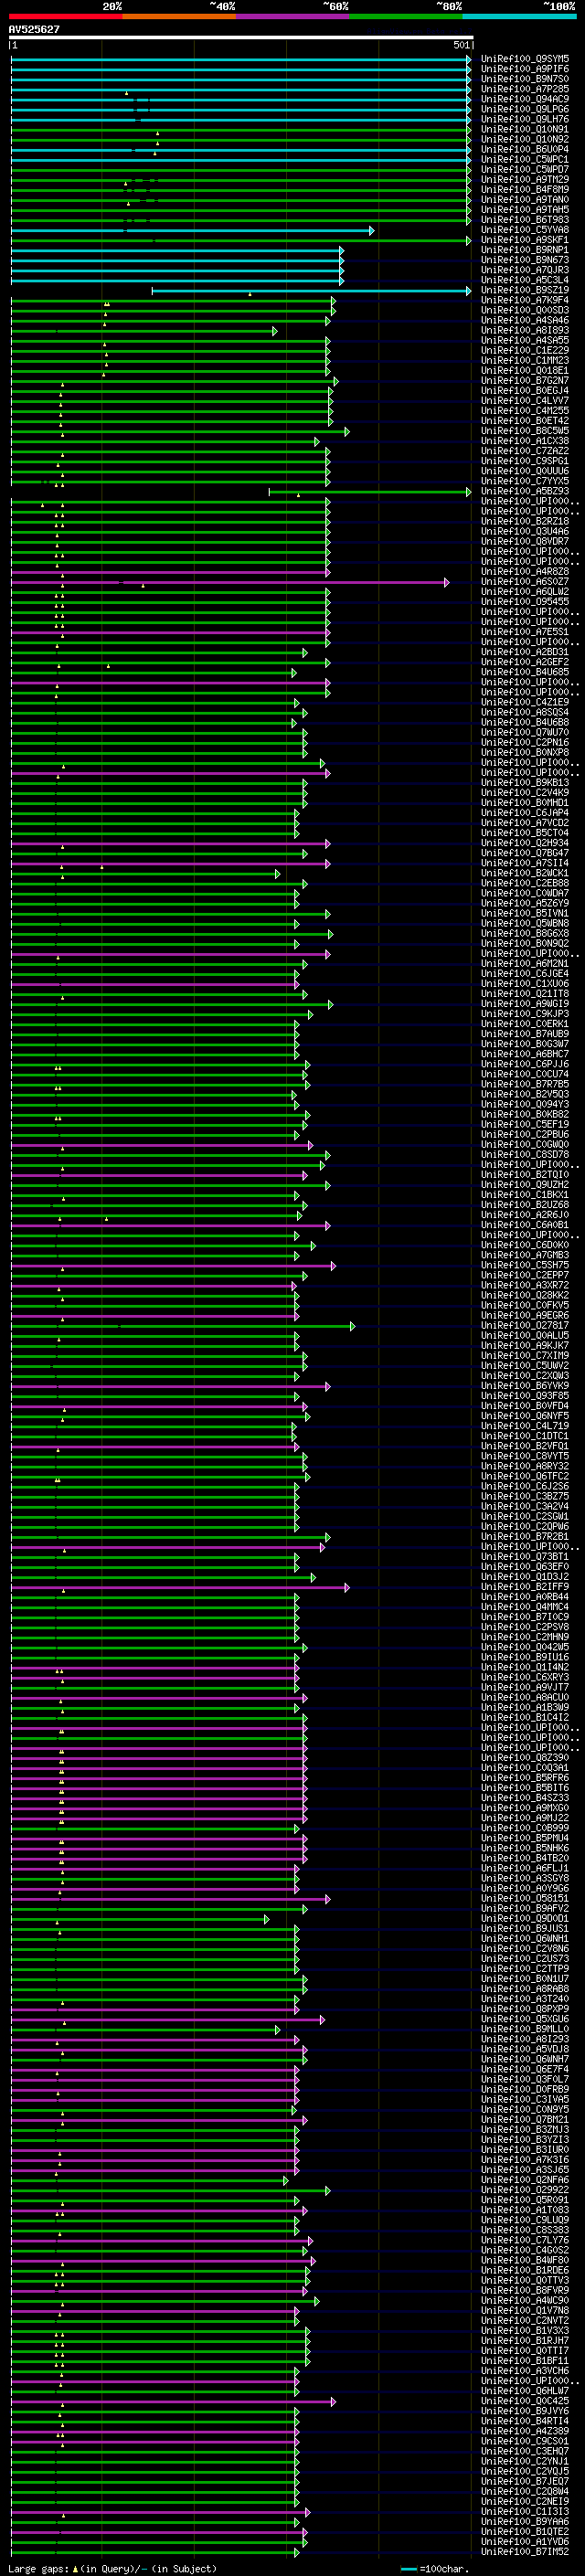Select hit label UniRef100_Q10N91
The image size is (585, 2576).
tap(525, 129)
